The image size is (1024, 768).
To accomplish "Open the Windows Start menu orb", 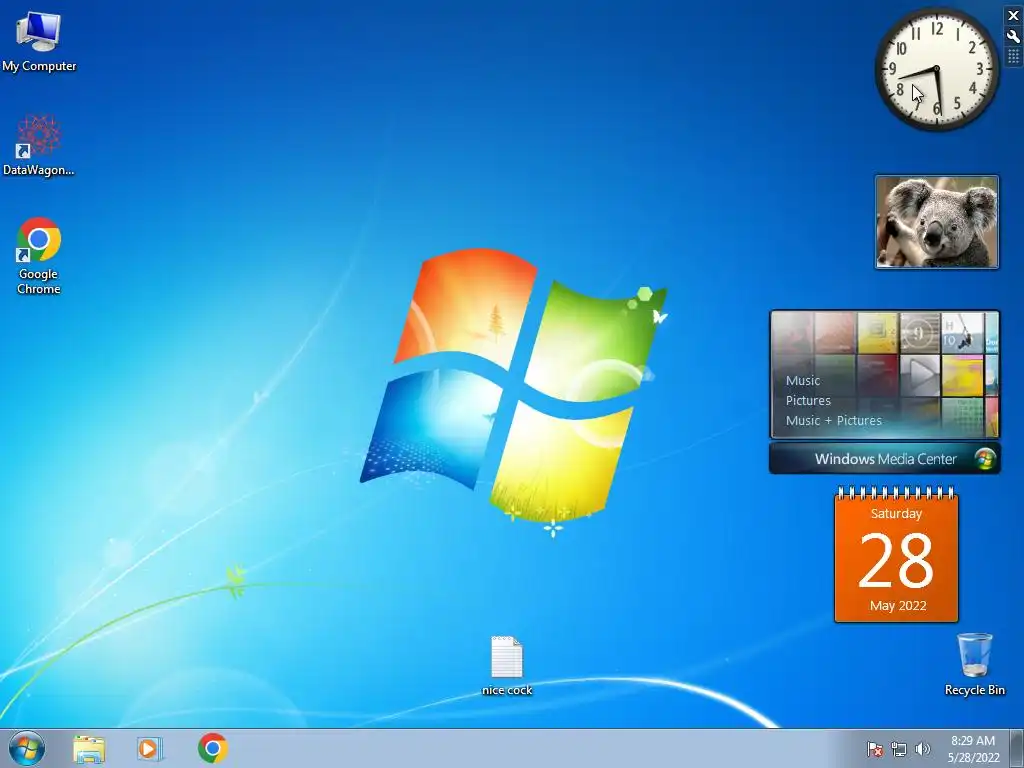I will click(x=27, y=748).
